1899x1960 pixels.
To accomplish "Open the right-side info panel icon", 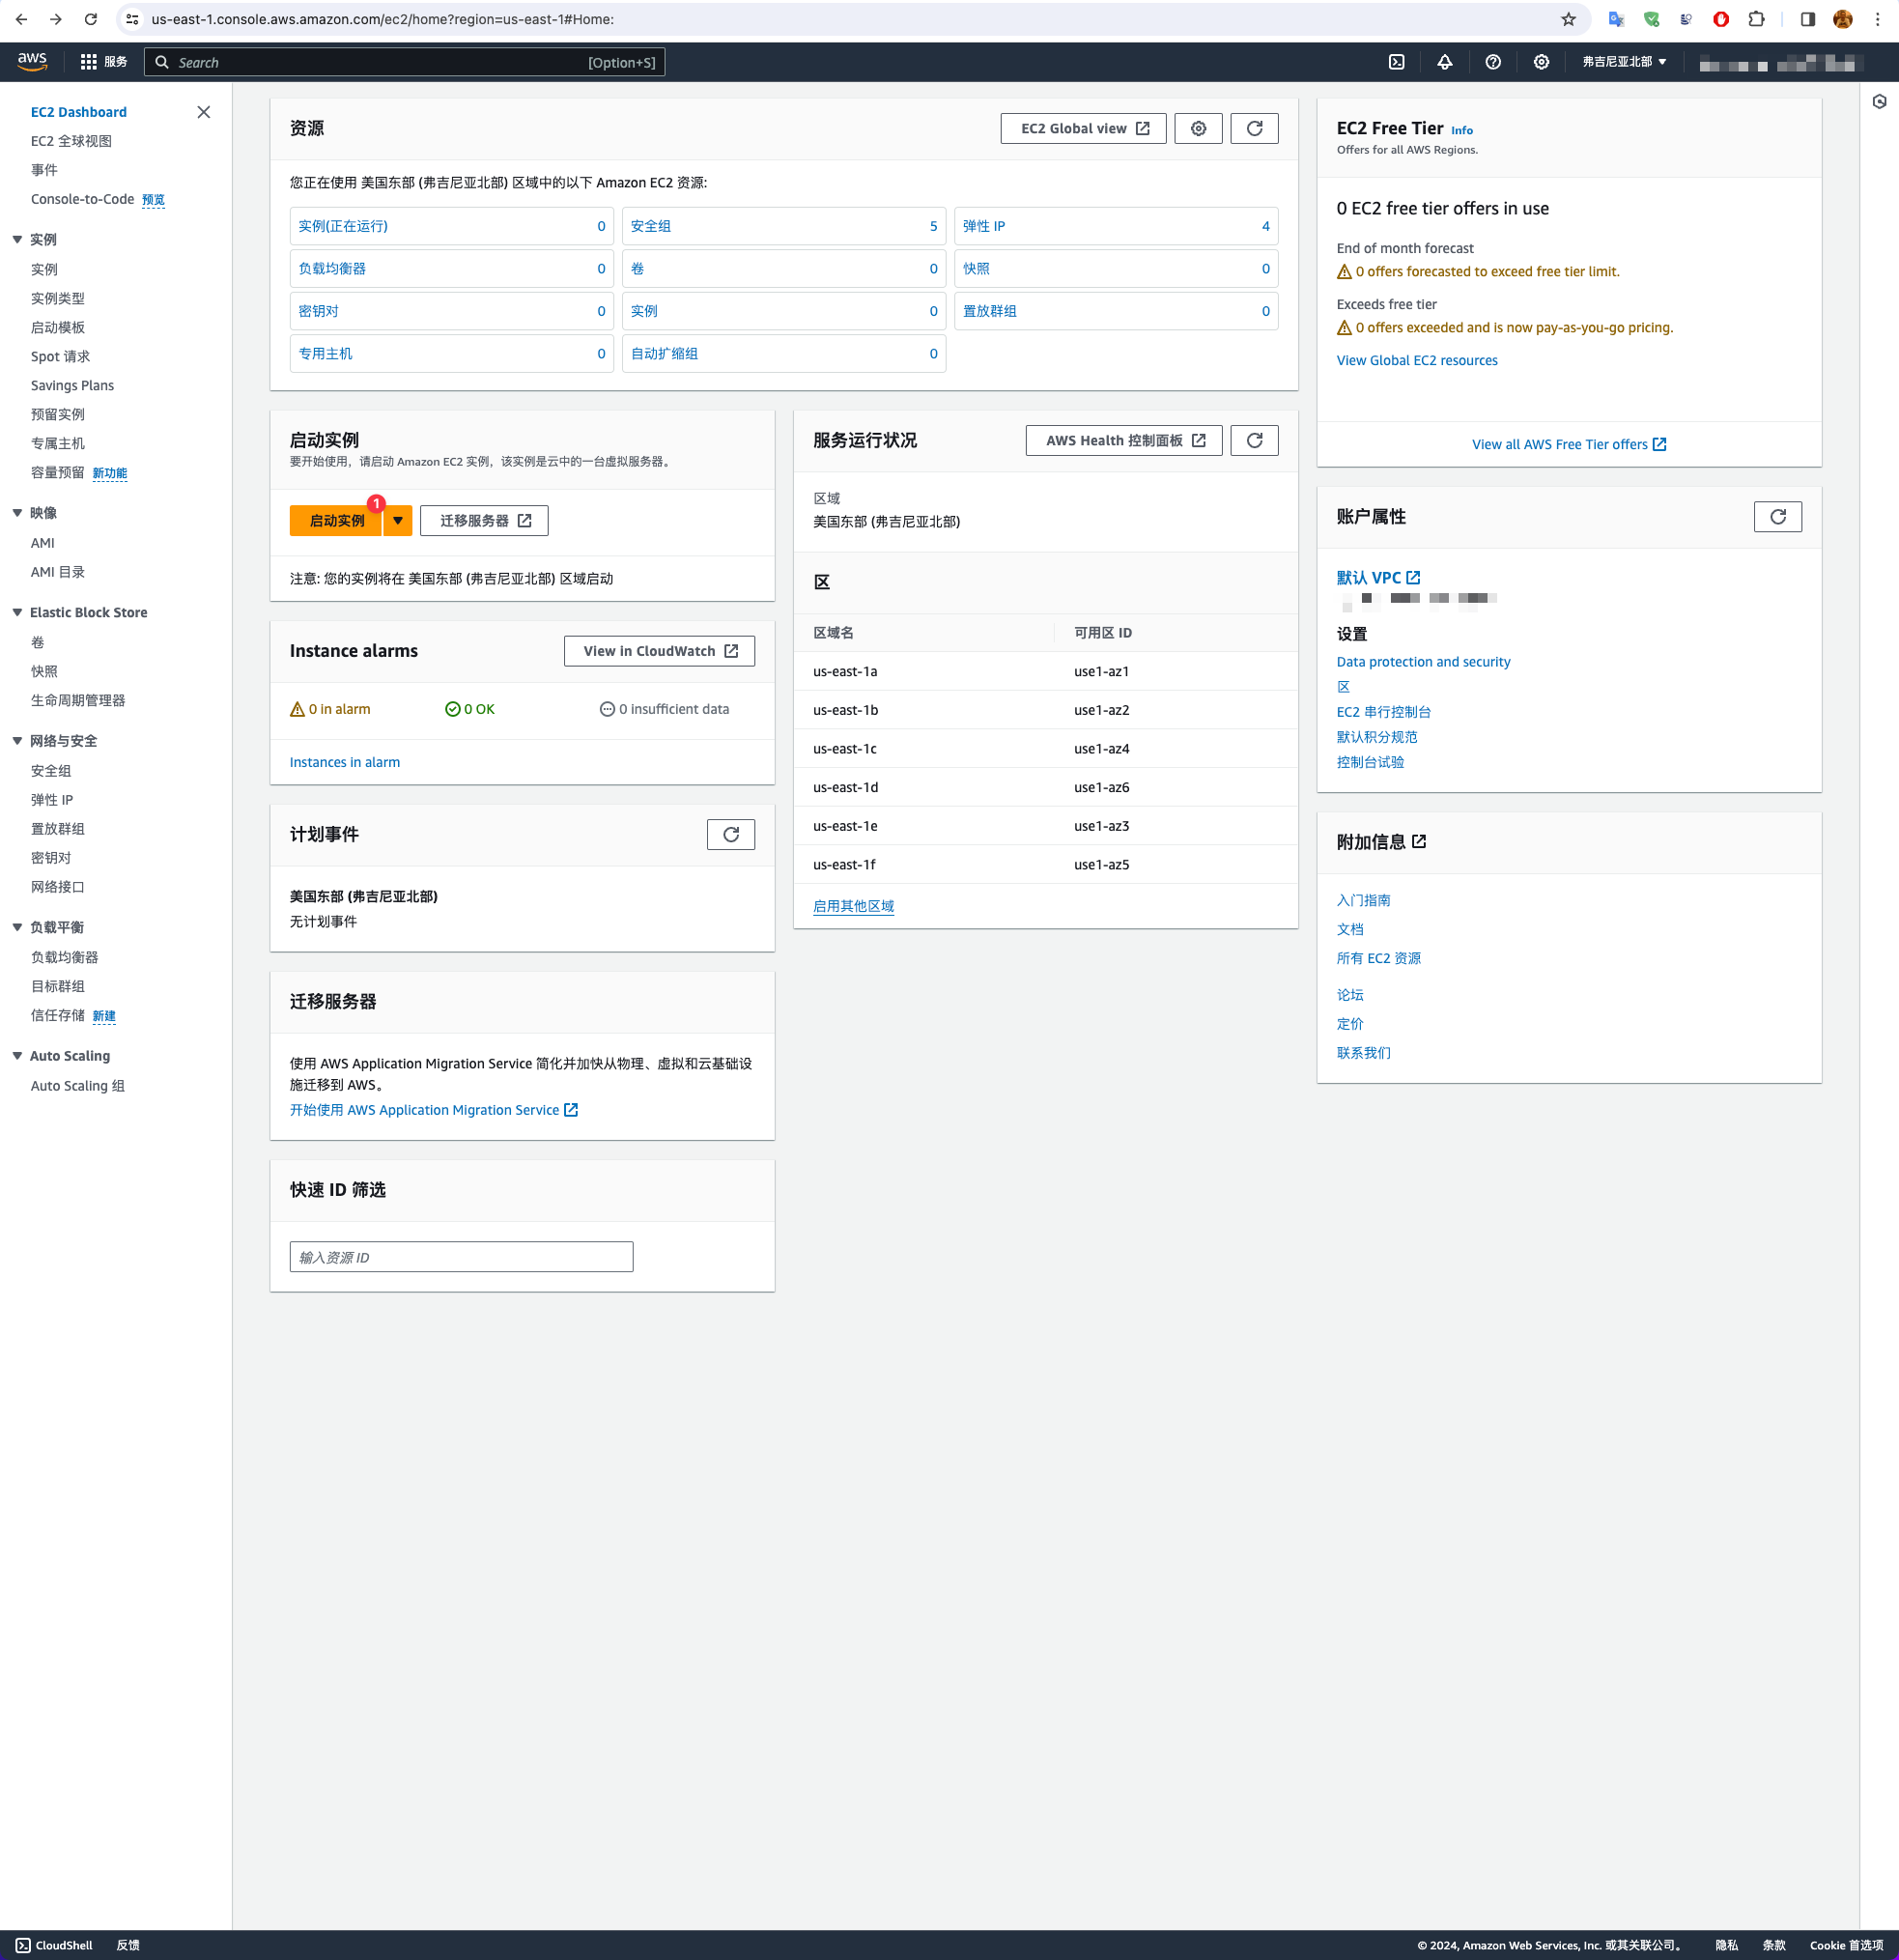I will coord(1879,101).
